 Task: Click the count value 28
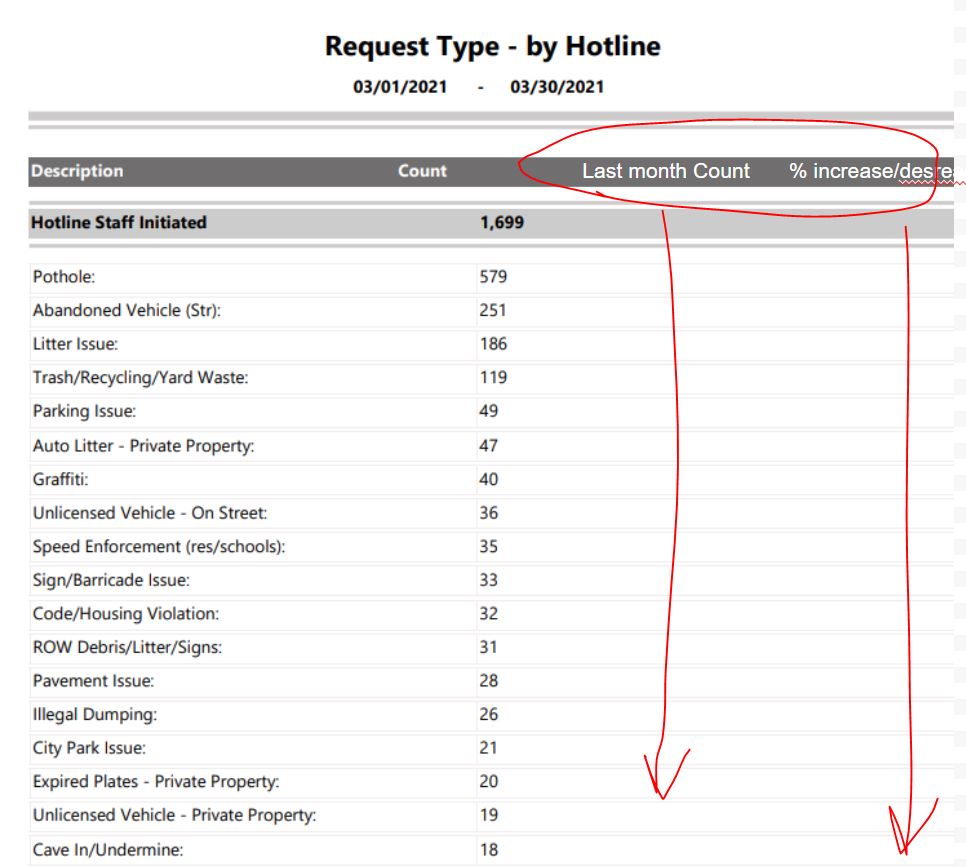click(489, 681)
